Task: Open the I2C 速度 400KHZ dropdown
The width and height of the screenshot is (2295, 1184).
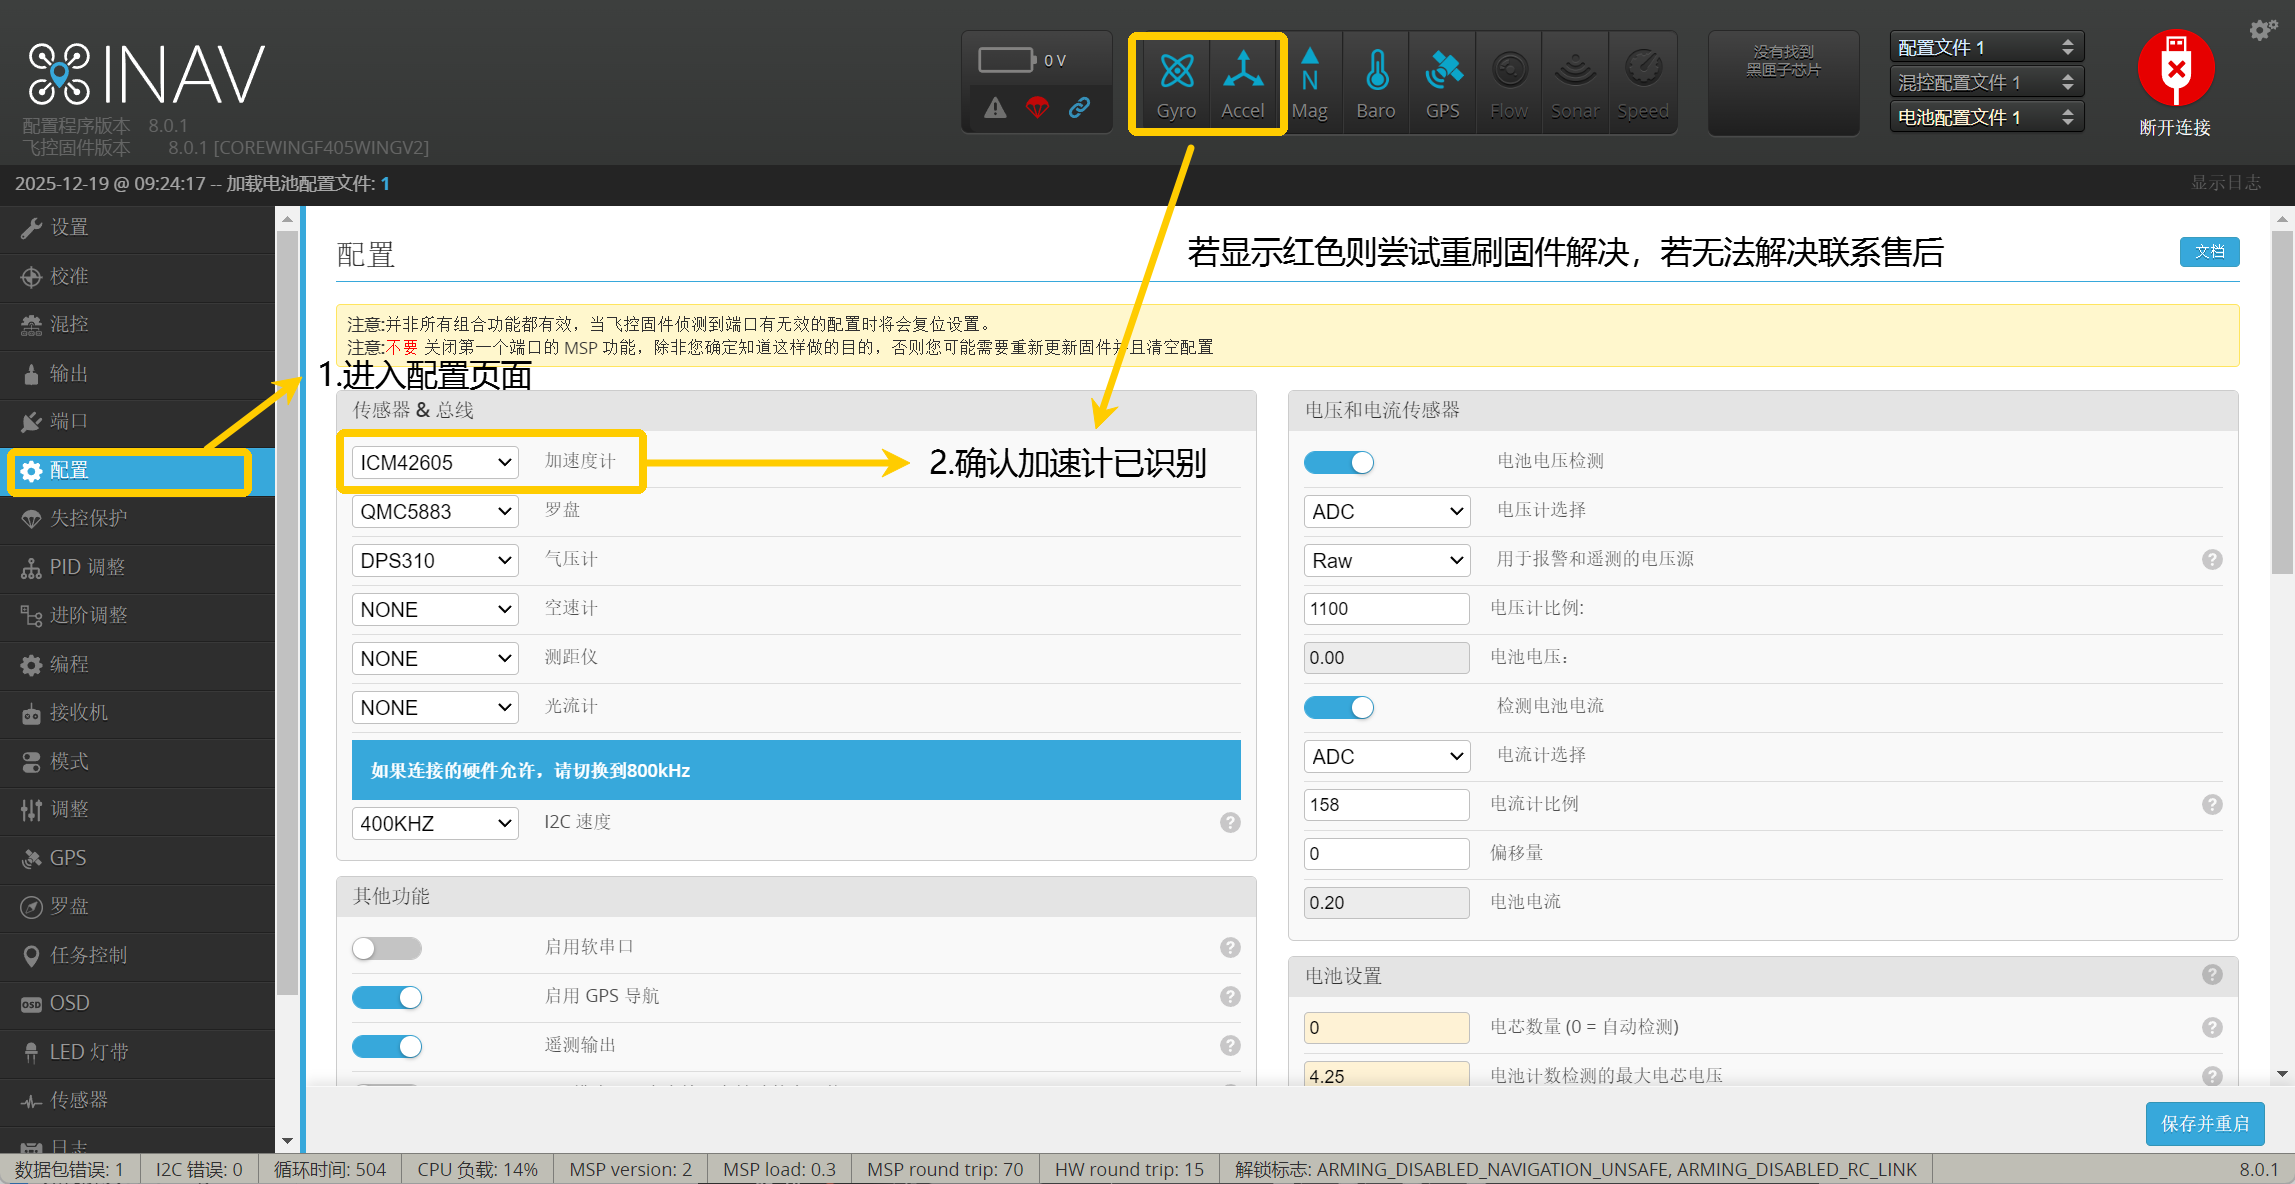Action: click(435, 823)
